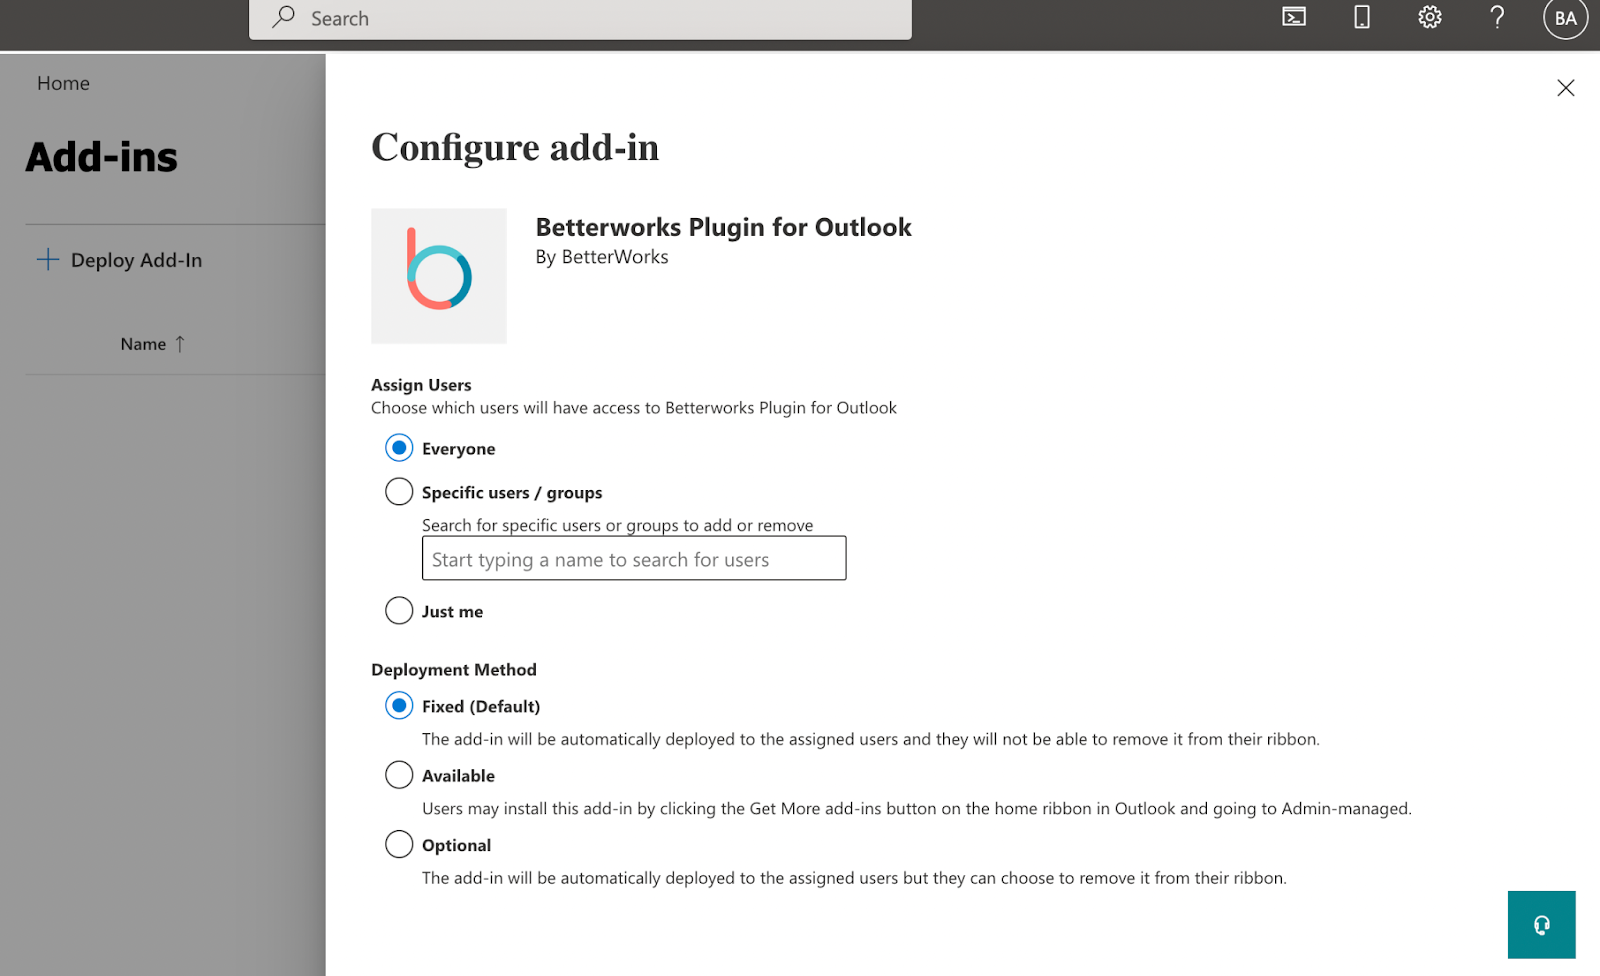Image resolution: width=1600 pixels, height=976 pixels.
Task: Select Specific users / groups option
Action: [399, 492]
